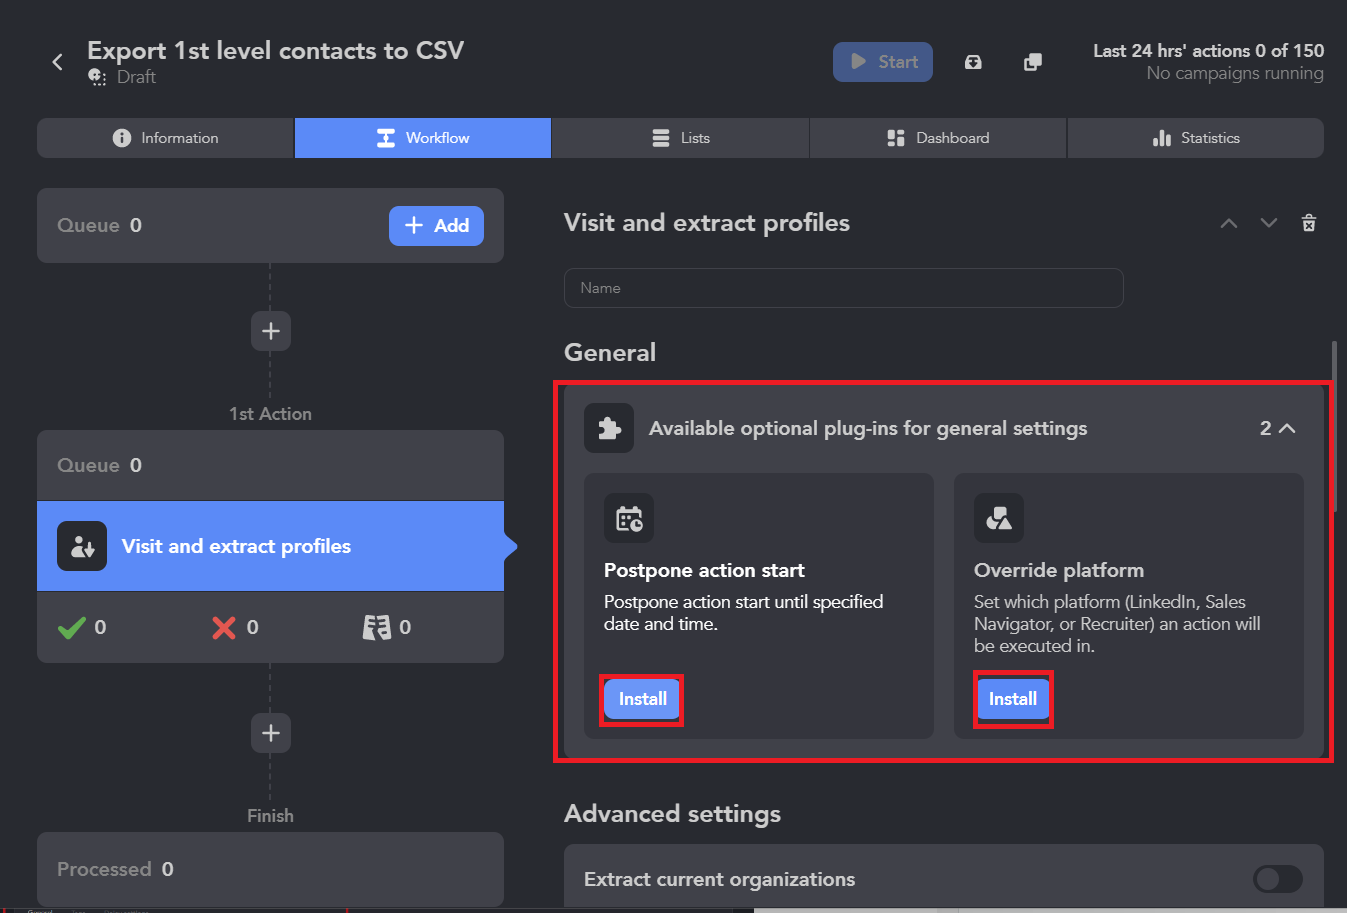Move action down with down chevron
Image resolution: width=1347 pixels, height=913 pixels.
pos(1269,223)
